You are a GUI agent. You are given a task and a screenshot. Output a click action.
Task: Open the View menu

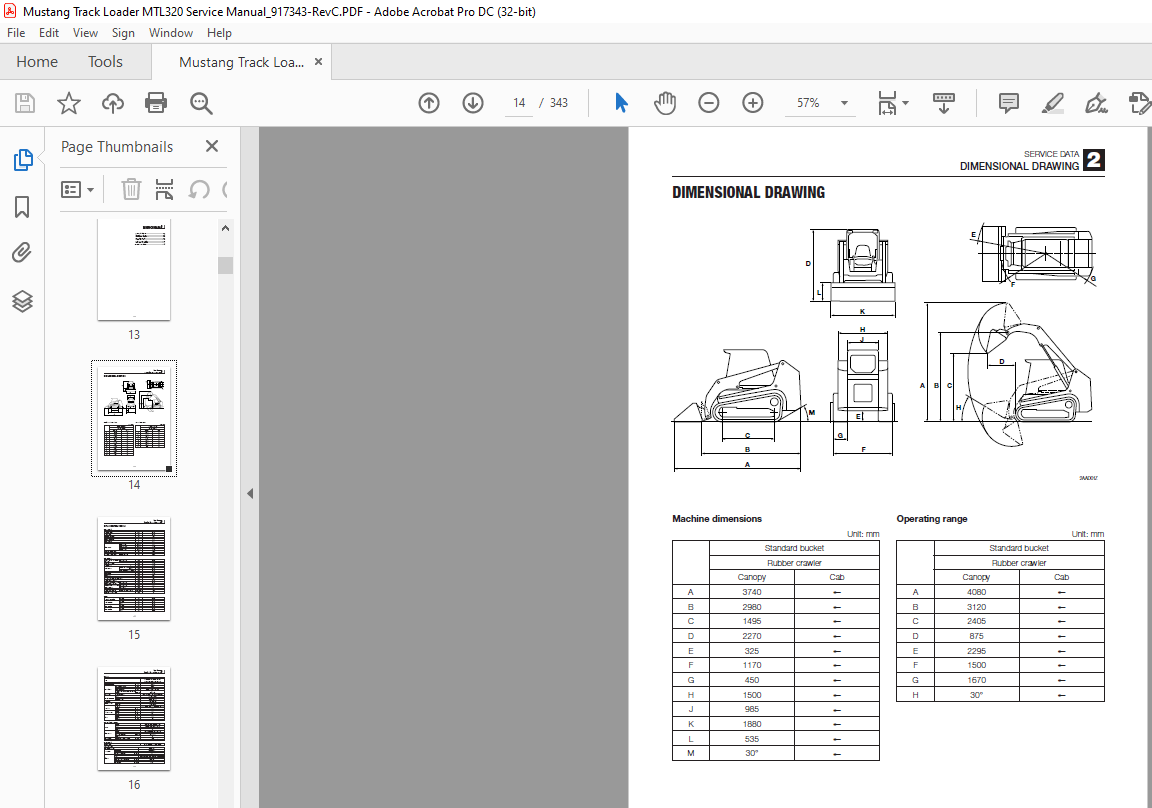[x=85, y=33]
